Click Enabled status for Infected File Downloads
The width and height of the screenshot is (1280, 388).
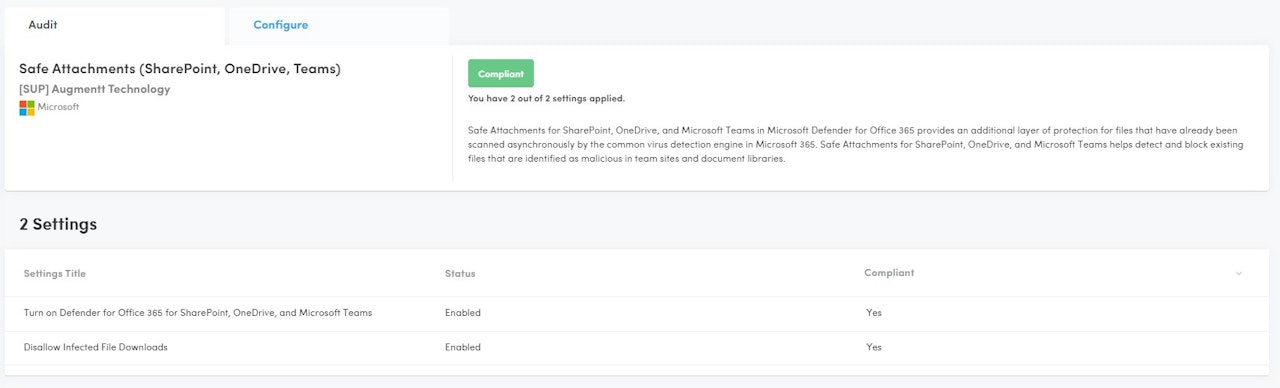coord(463,347)
